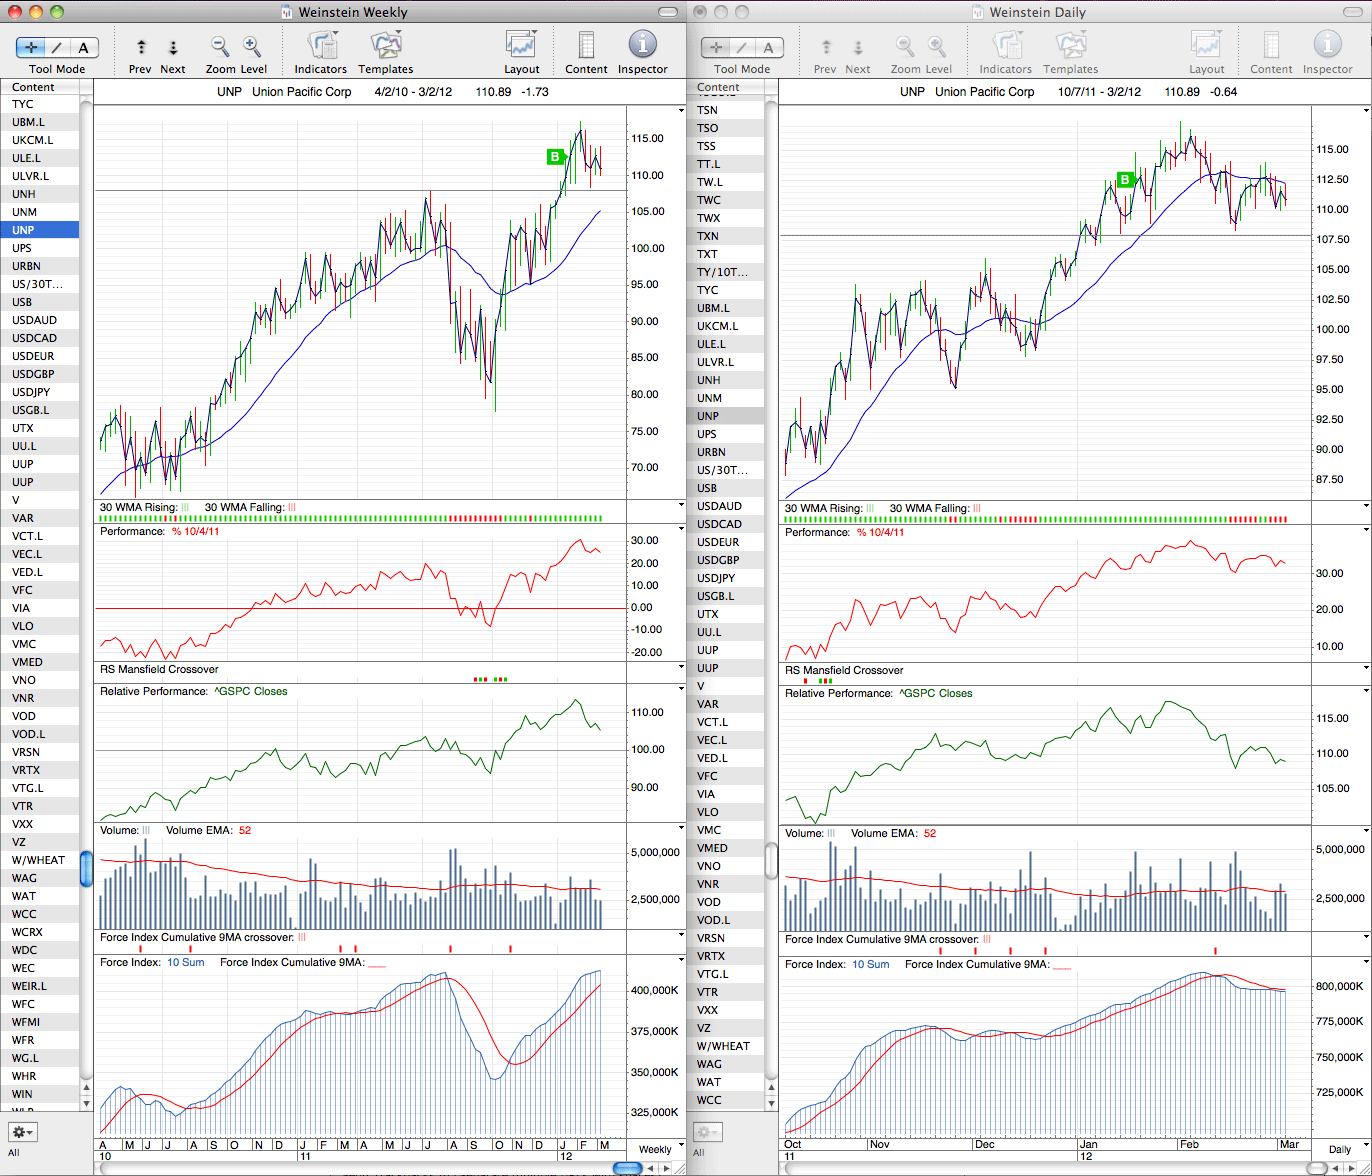Select WFMI in the Weekly symbol list
Viewport: 1372px width, 1176px height.
click(40, 1022)
